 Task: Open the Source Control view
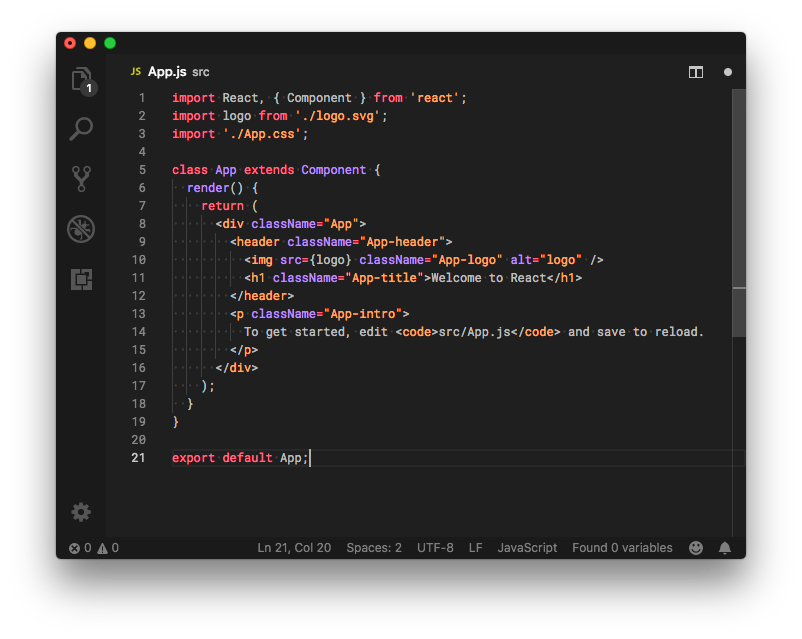[81, 179]
